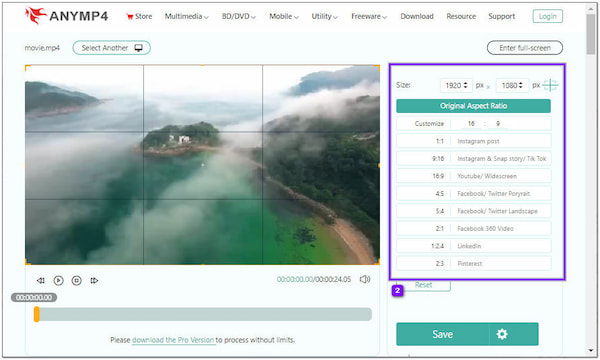Image resolution: width=600 pixels, height=360 pixels.
Task: Click the scrollbar down arrow
Action: pyautogui.click(x=591, y=351)
